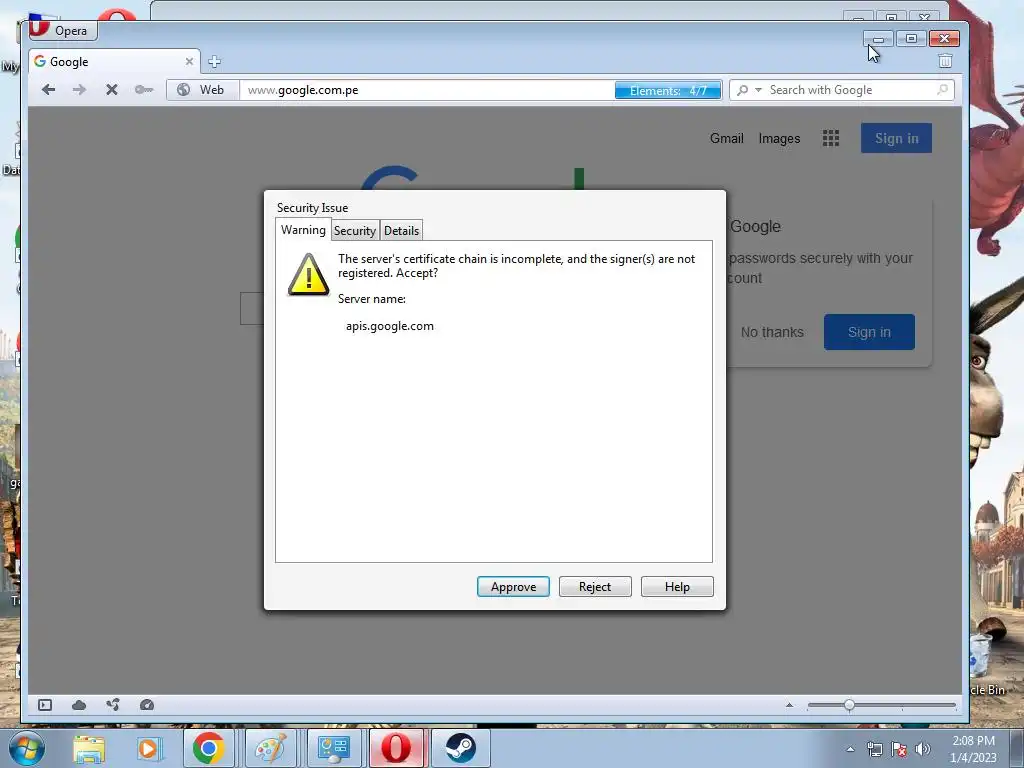Expand the view options arrow near zoom
This screenshot has height=768, width=1024.
789,705
